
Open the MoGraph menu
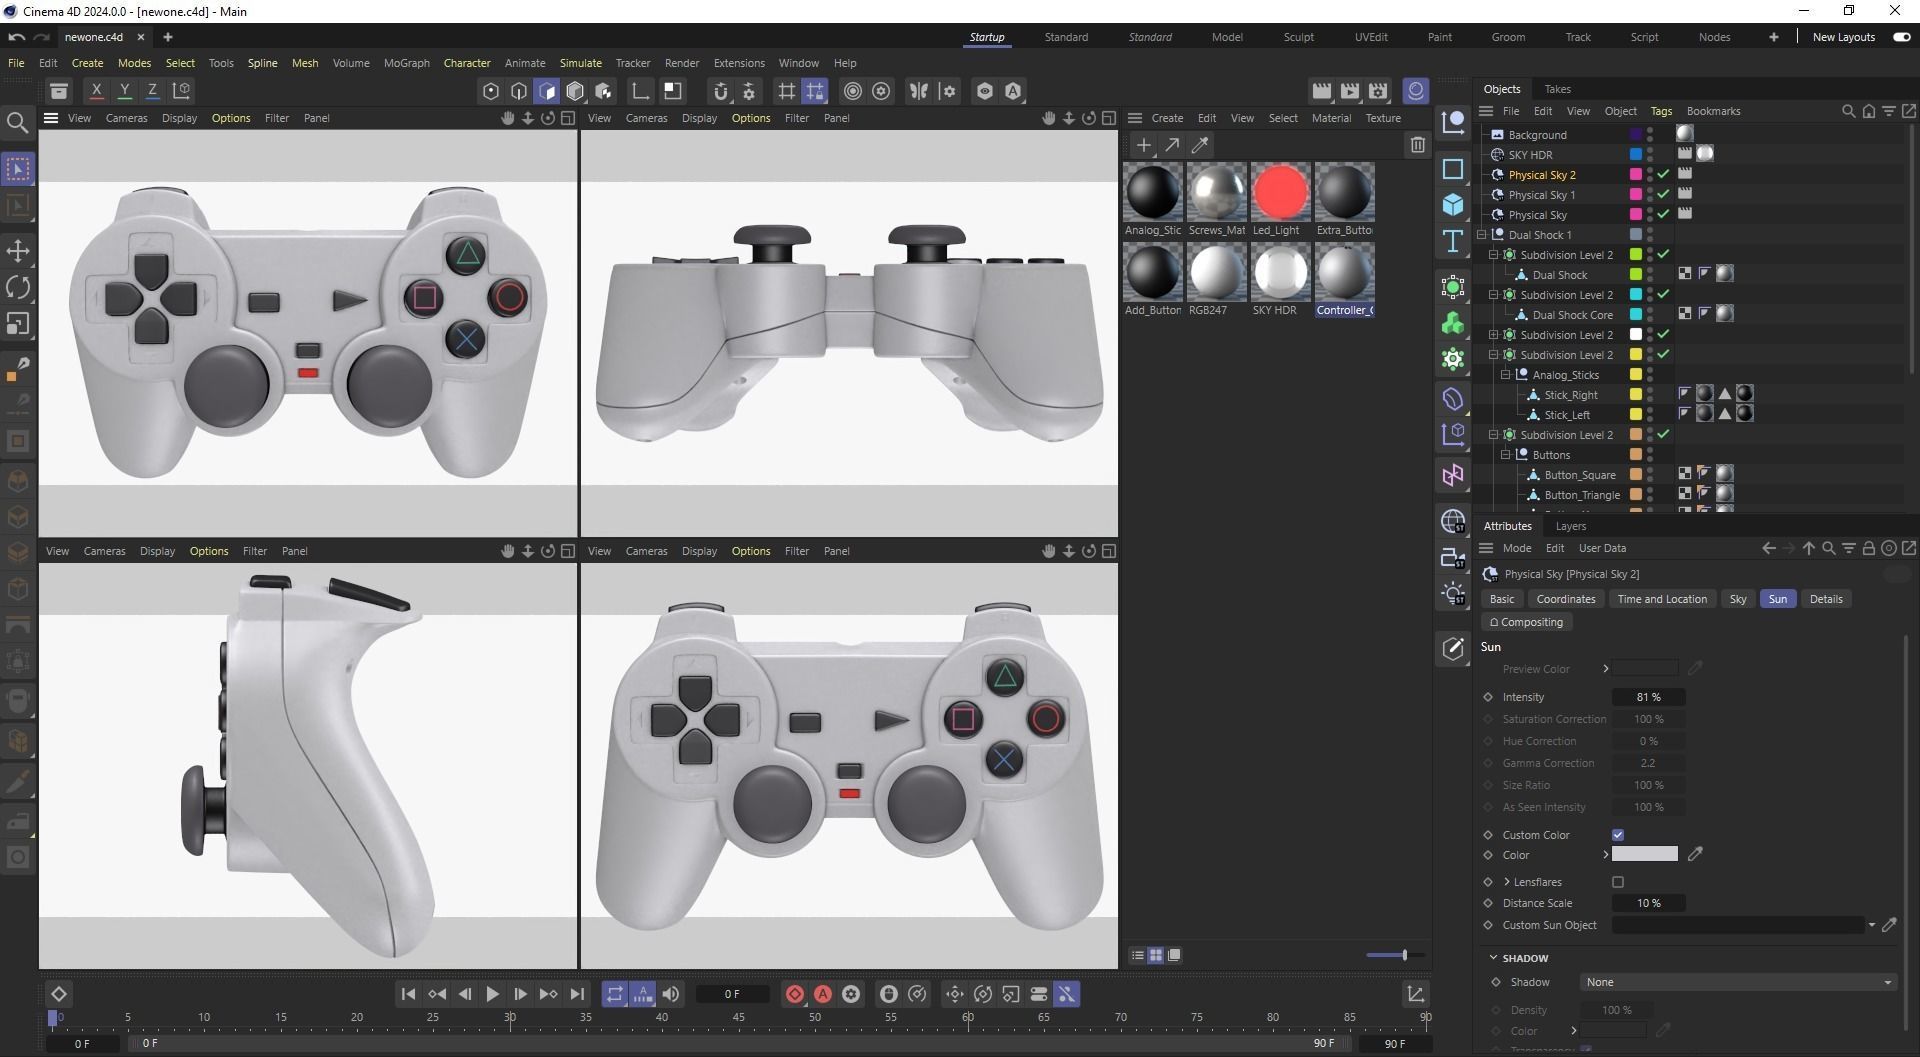pyautogui.click(x=406, y=63)
